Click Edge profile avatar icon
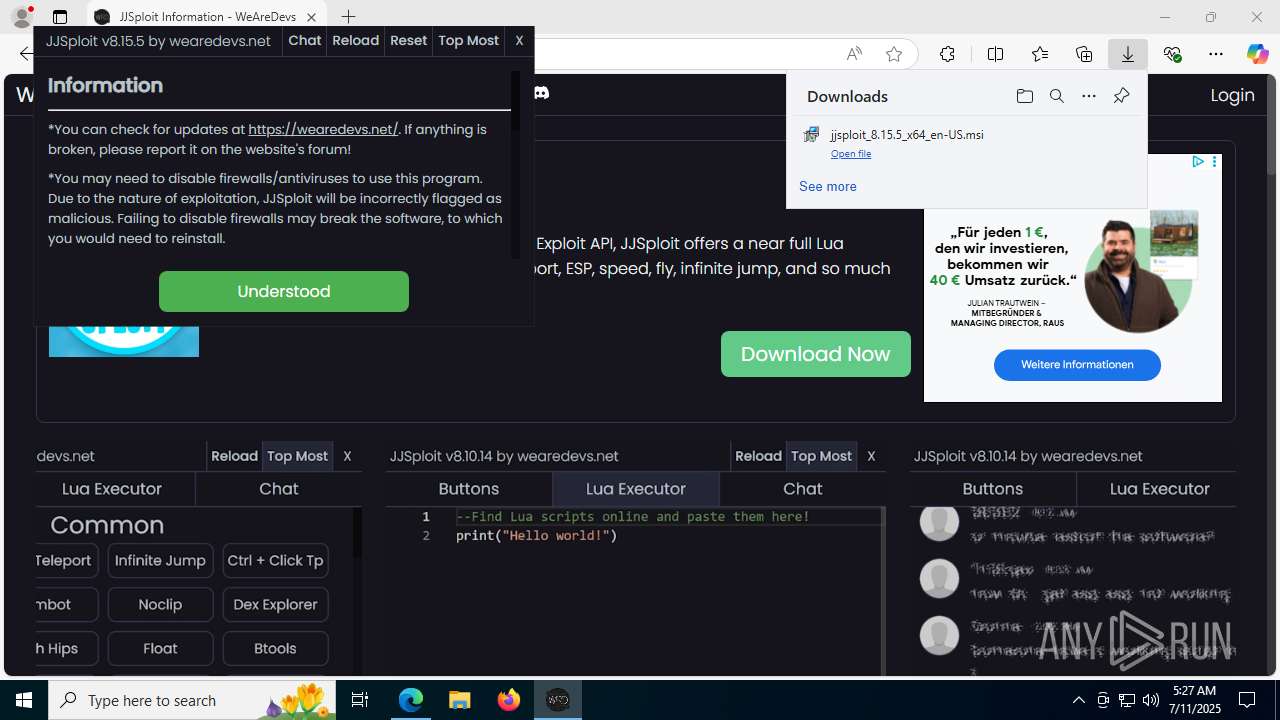The width and height of the screenshot is (1280, 720). [21, 17]
